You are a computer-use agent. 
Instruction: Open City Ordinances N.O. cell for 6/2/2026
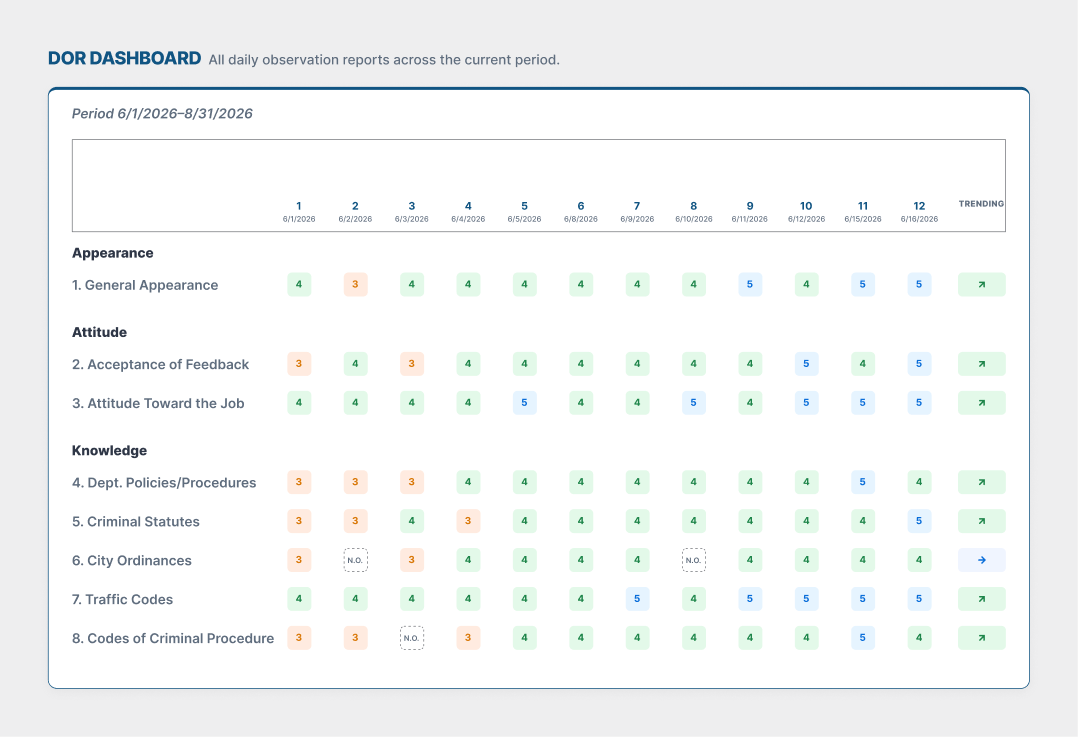tap(355, 560)
